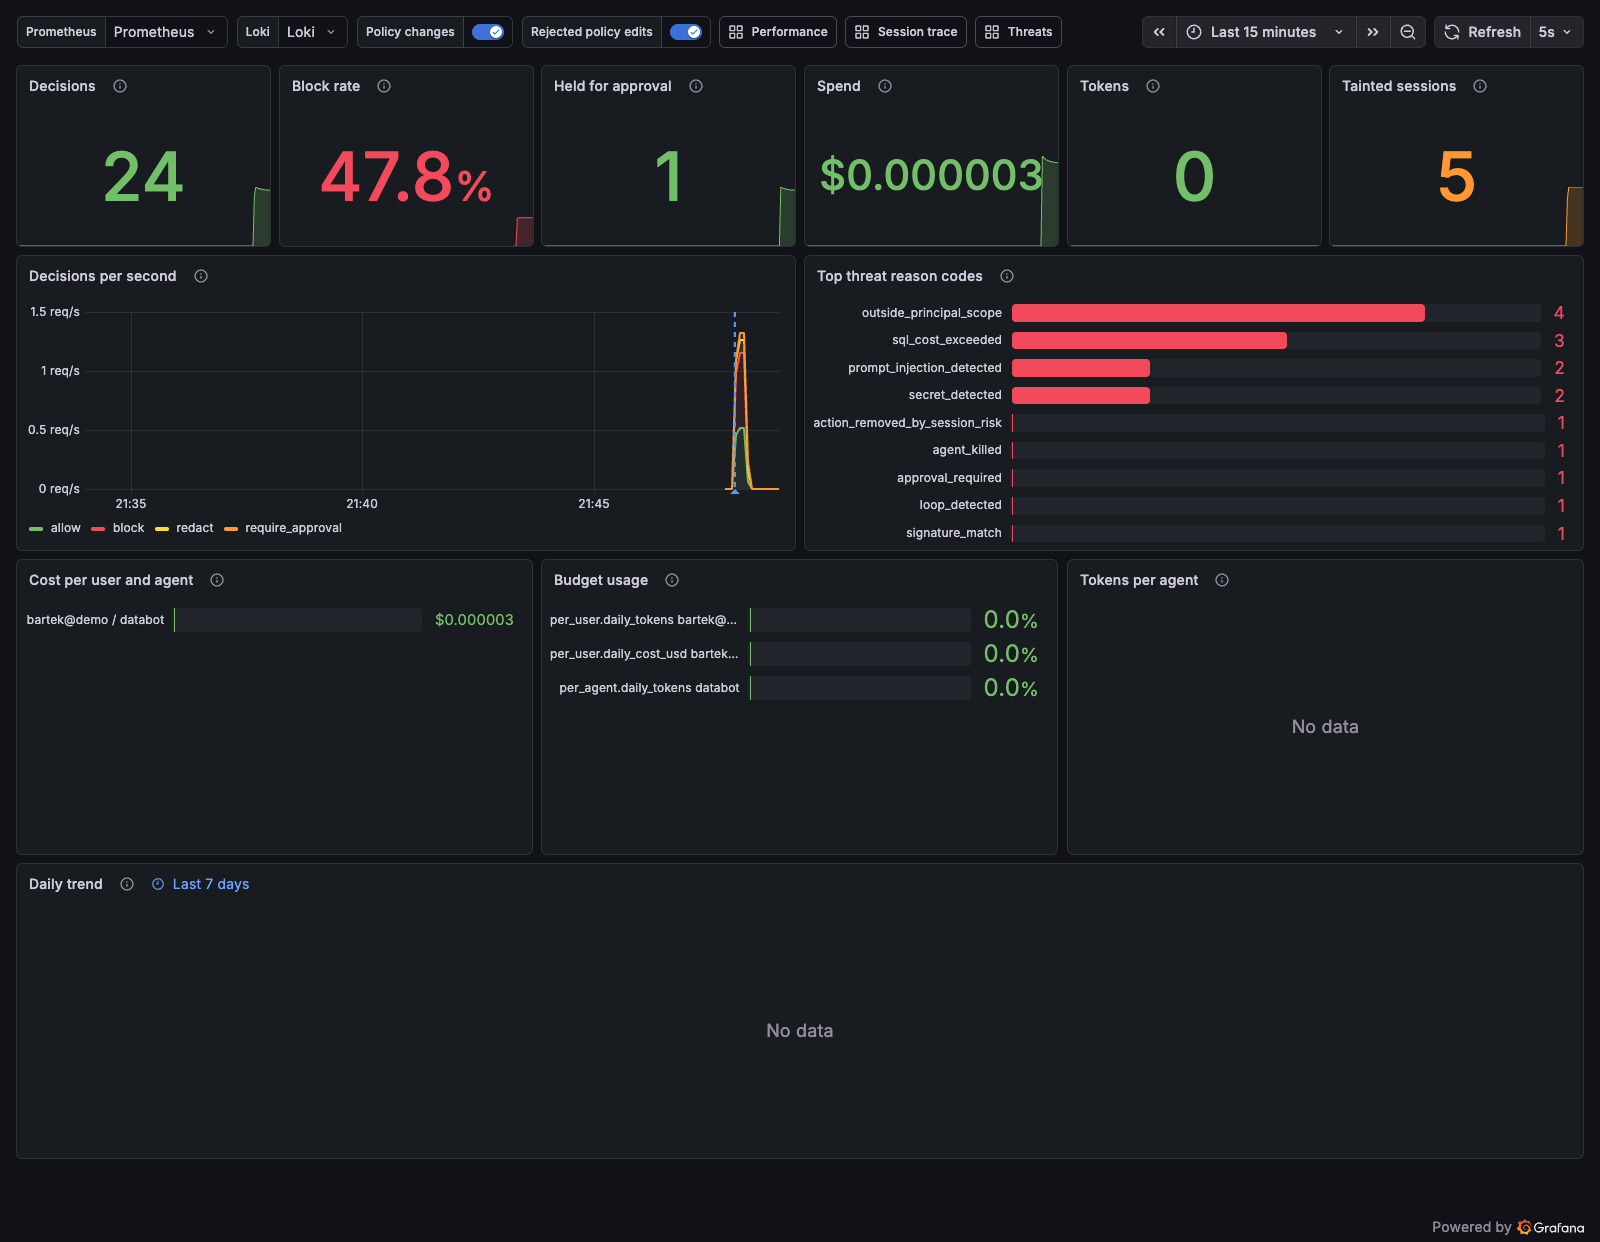Zoom out the time range with magnifier icon
1600x1242 pixels.
[1407, 32]
